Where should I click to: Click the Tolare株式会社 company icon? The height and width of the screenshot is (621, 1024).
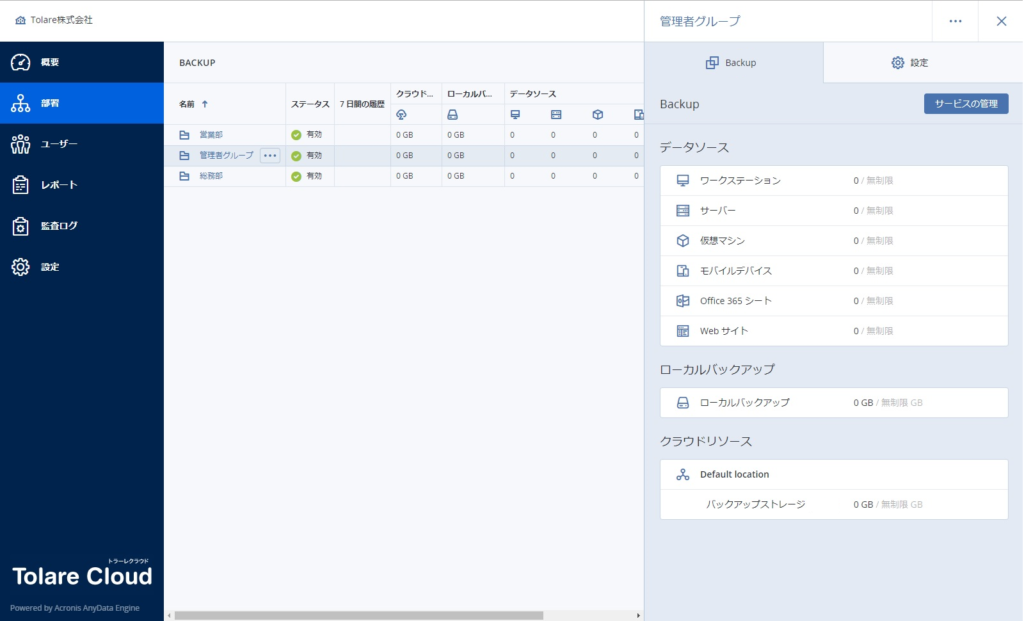20,20
